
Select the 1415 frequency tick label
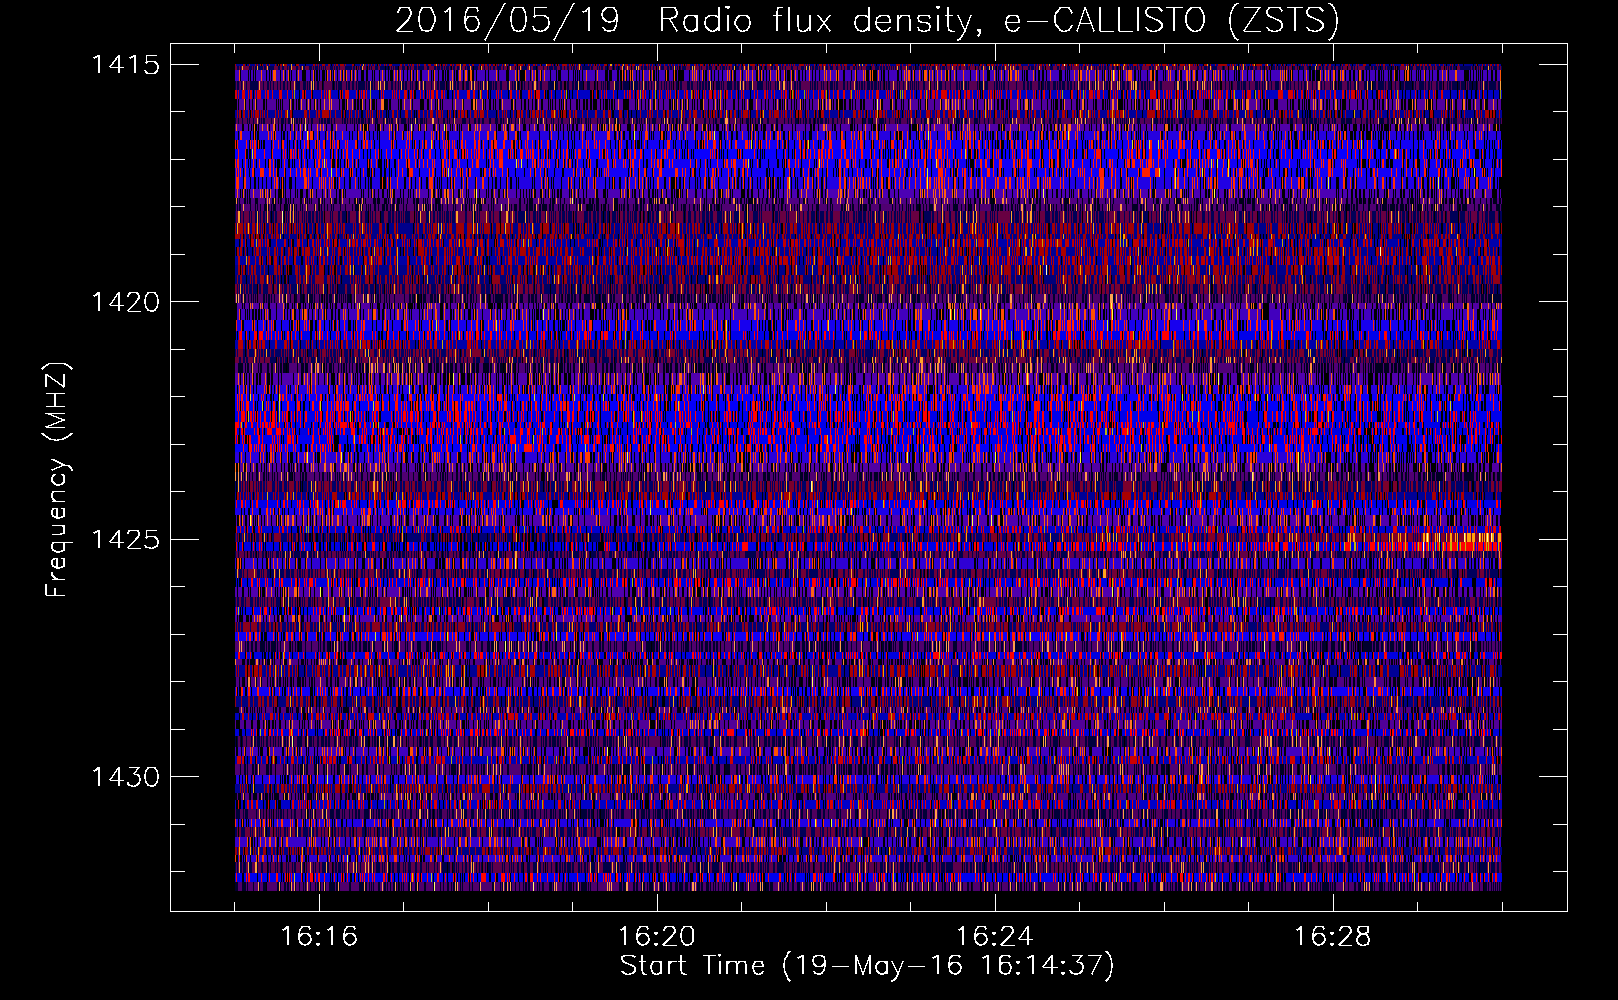click(126, 65)
